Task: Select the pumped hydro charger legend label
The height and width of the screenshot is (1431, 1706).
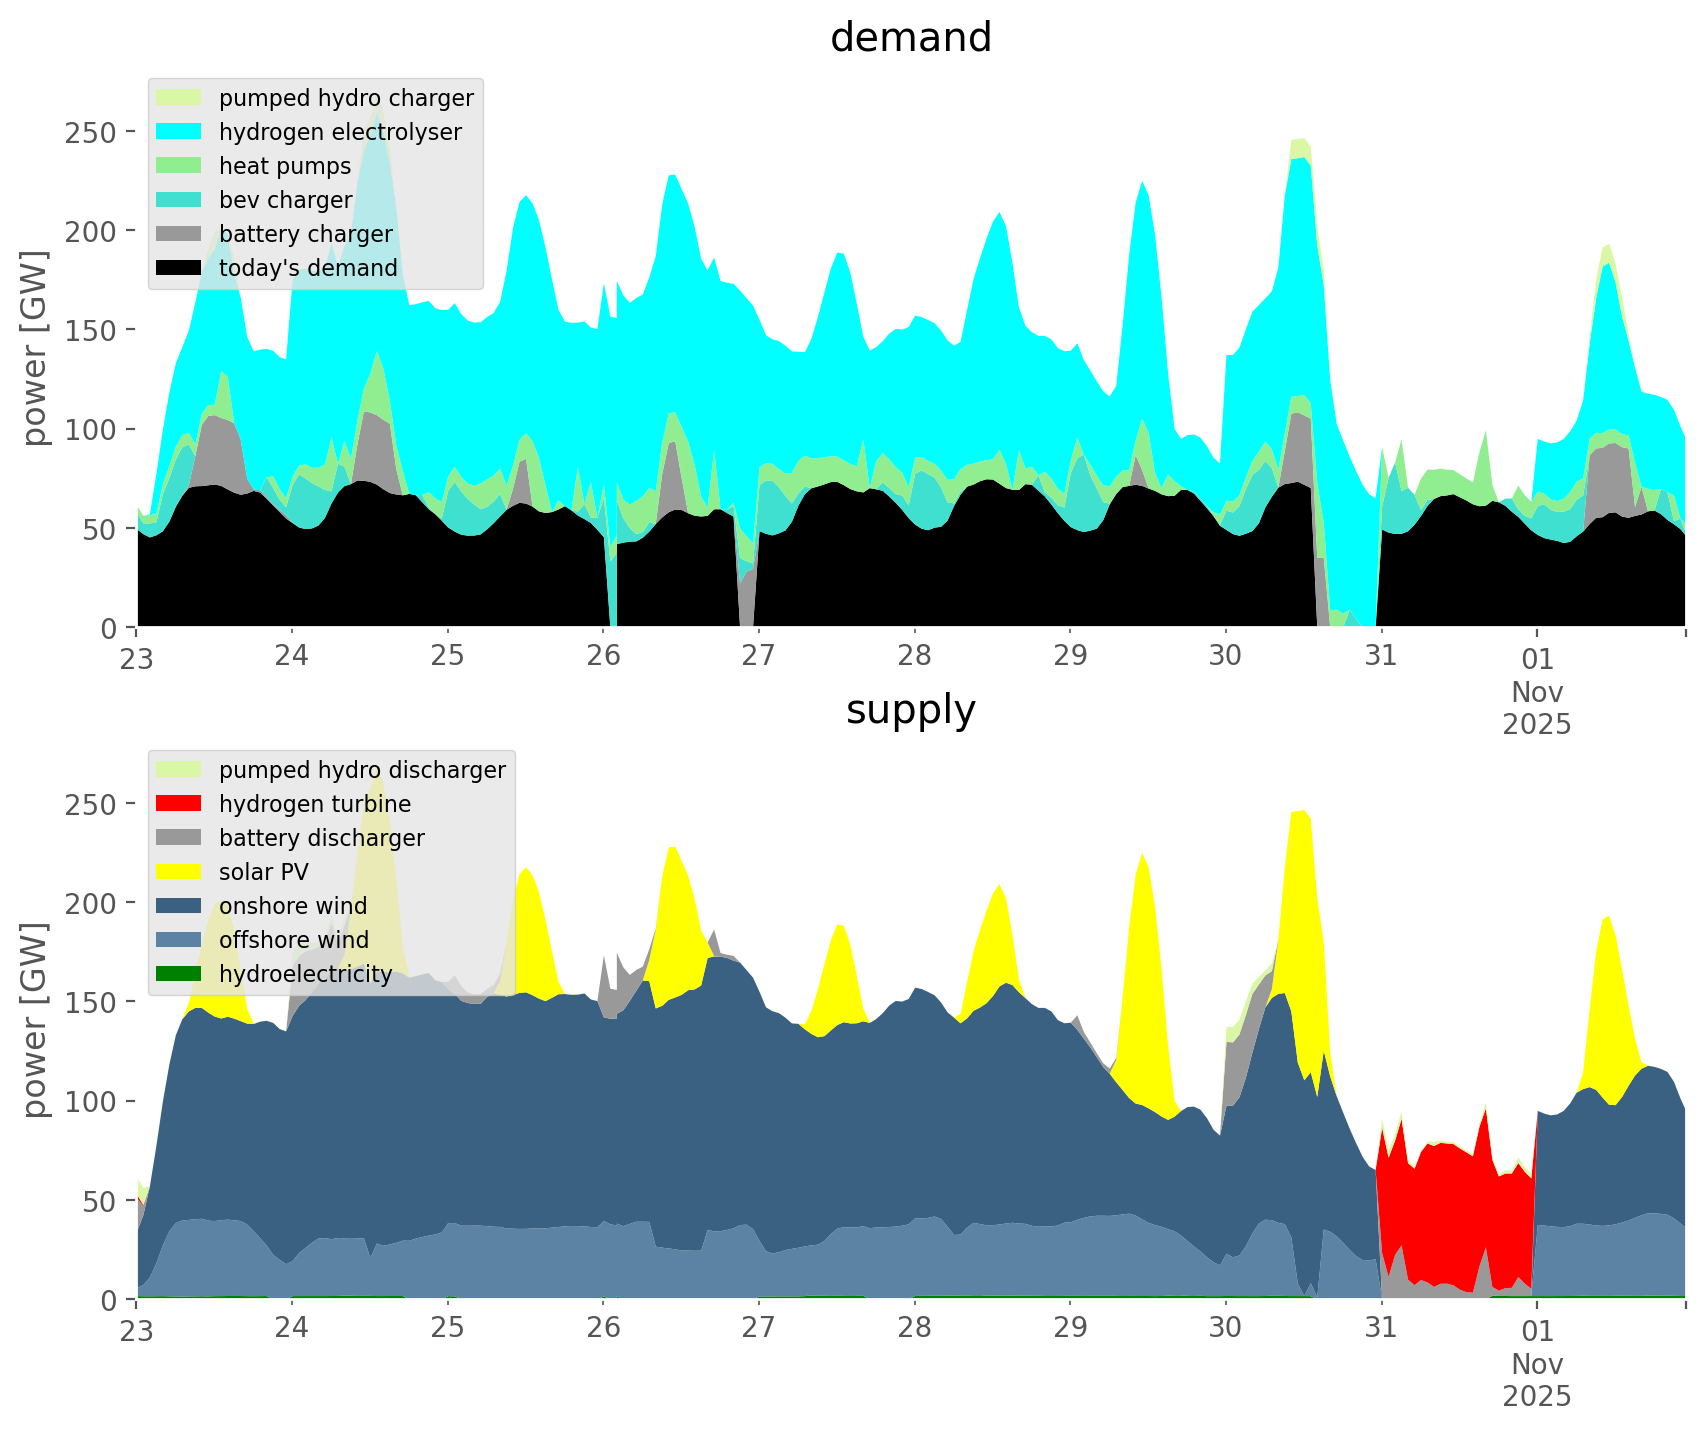Action: click(346, 98)
